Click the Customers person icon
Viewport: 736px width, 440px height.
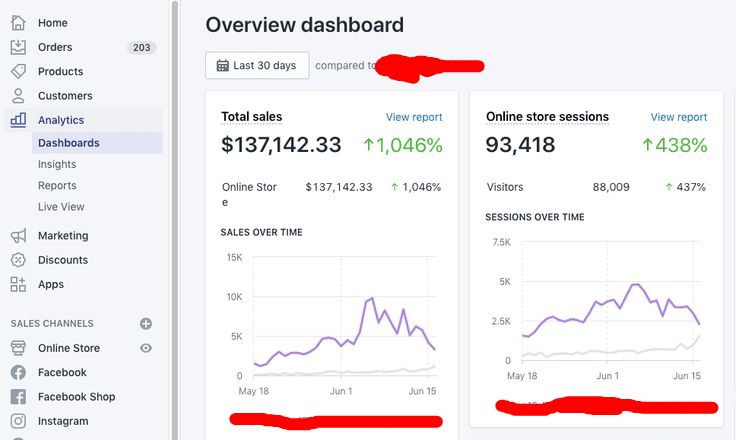point(18,96)
